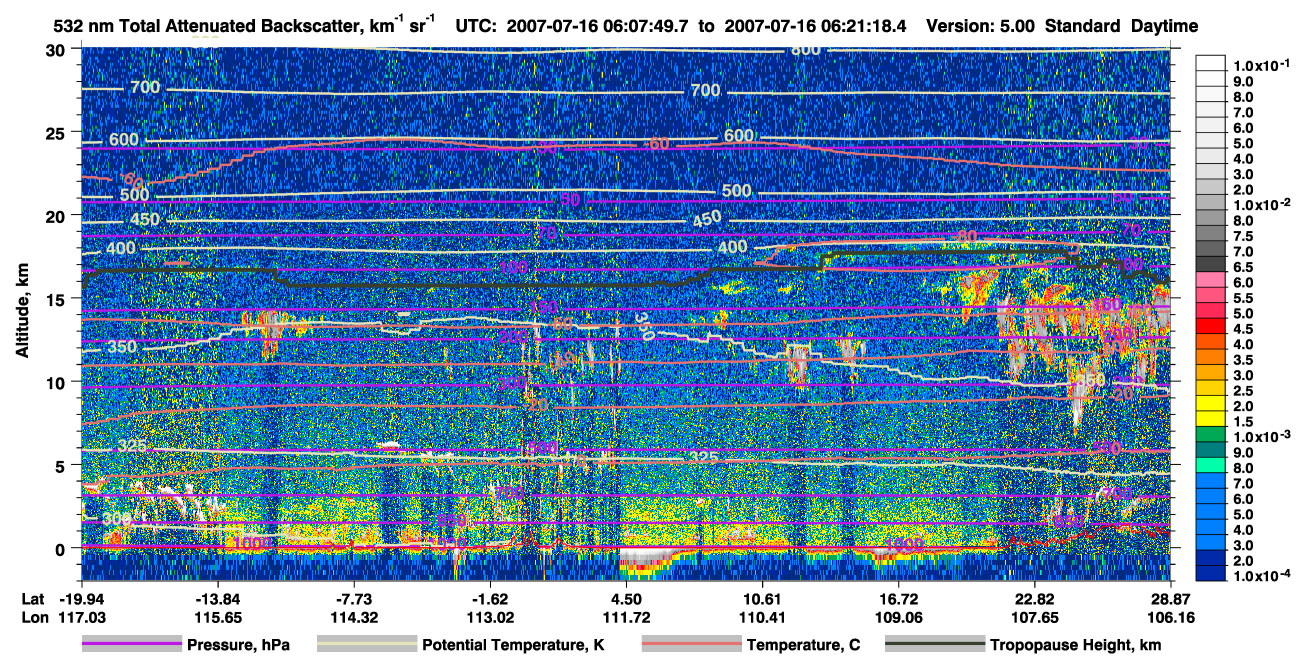Click latitude value 10.61
Screen dimensions: 1300x667
pos(762,597)
